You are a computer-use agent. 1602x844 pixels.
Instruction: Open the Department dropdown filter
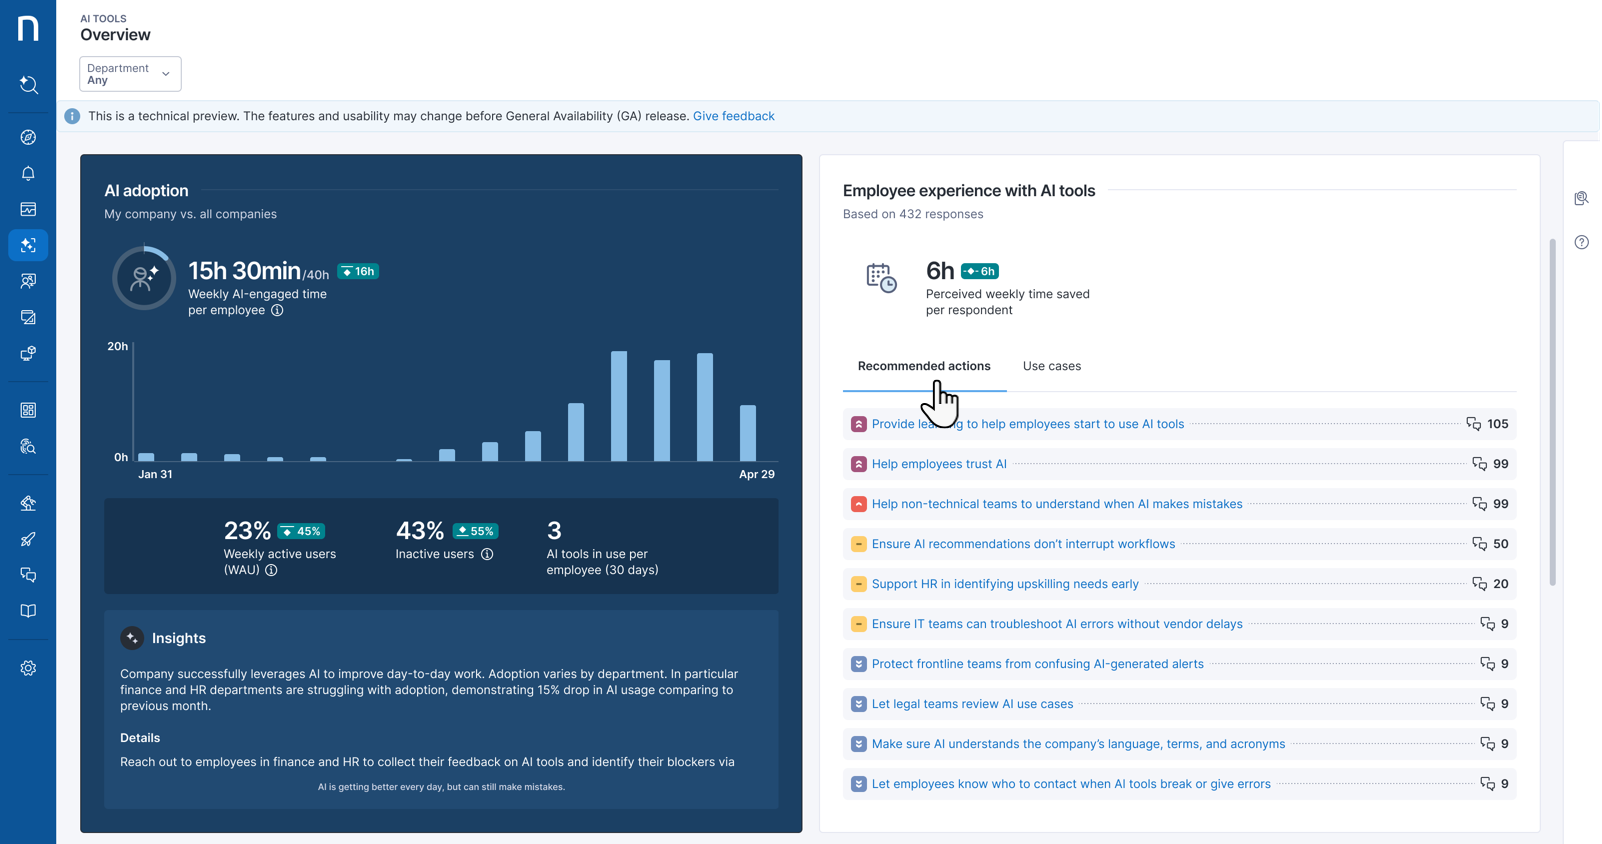click(x=130, y=74)
